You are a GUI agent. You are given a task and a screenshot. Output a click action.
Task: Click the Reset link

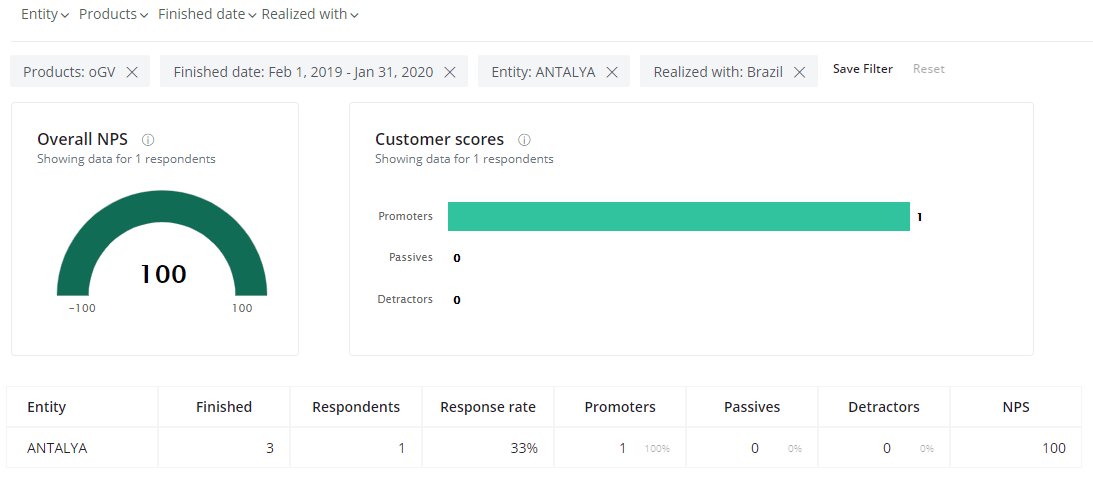pyautogui.click(x=929, y=69)
